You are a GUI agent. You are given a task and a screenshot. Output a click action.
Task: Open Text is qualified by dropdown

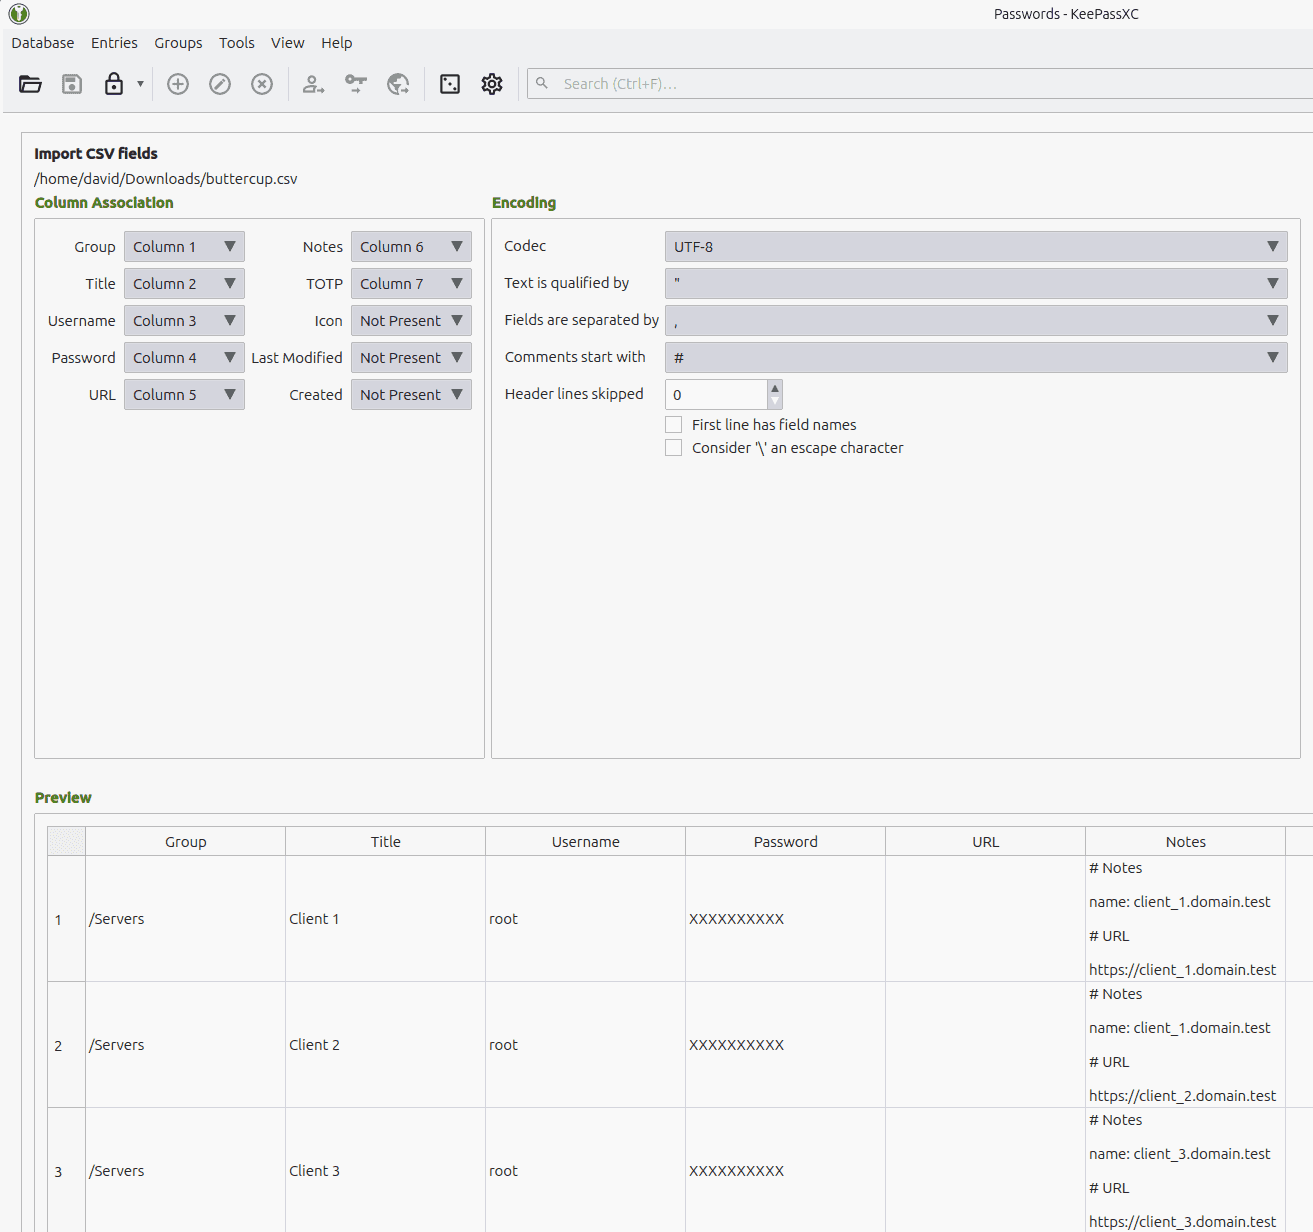click(x=976, y=284)
